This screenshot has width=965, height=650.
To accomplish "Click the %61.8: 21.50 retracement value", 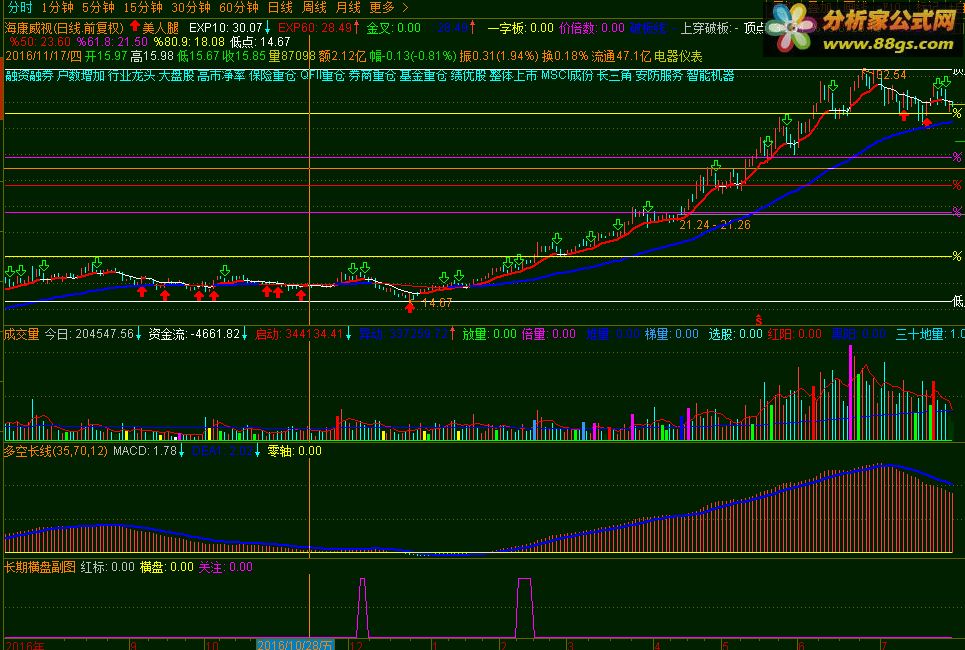I will click(x=112, y=42).
